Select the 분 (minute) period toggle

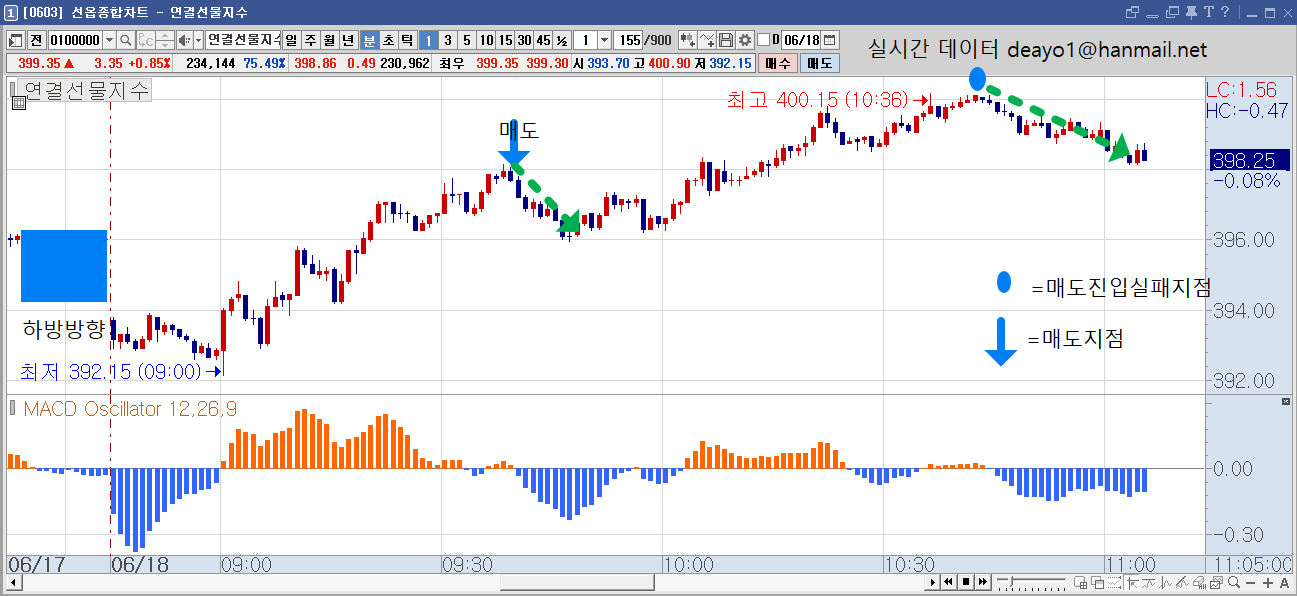(369, 40)
